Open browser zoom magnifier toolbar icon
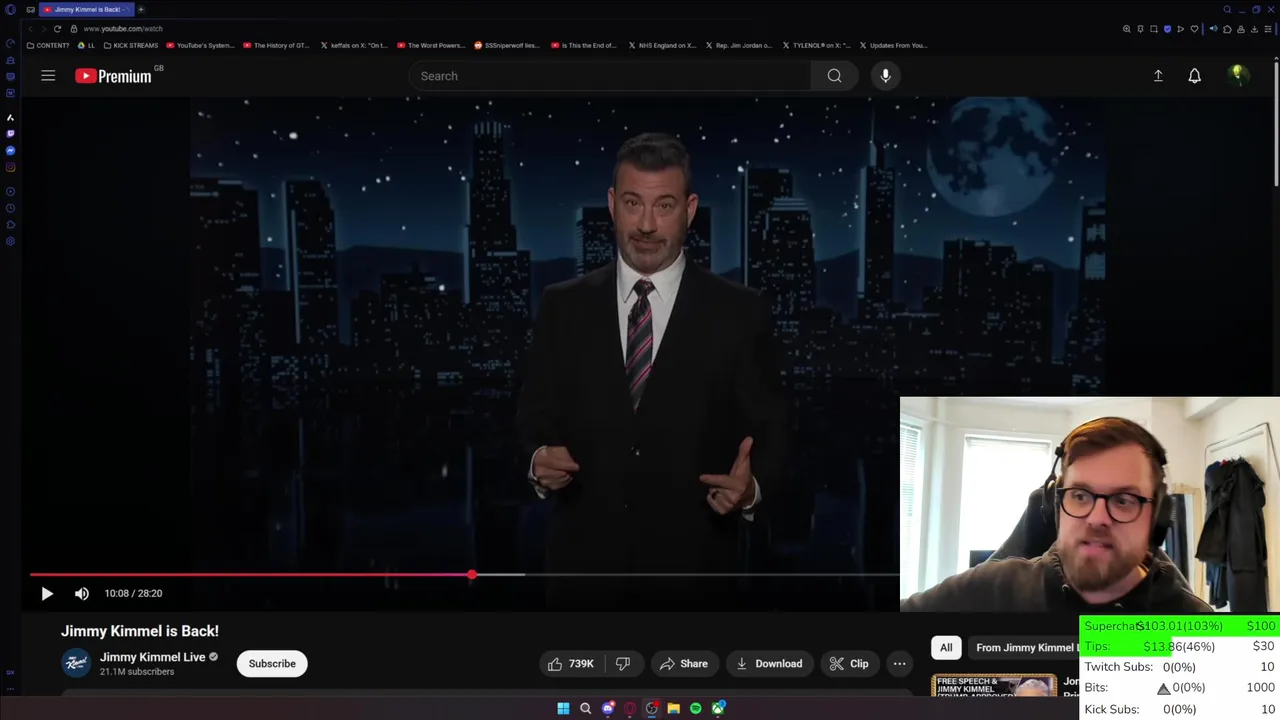This screenshot has height=720, width=1280. 1126,29
